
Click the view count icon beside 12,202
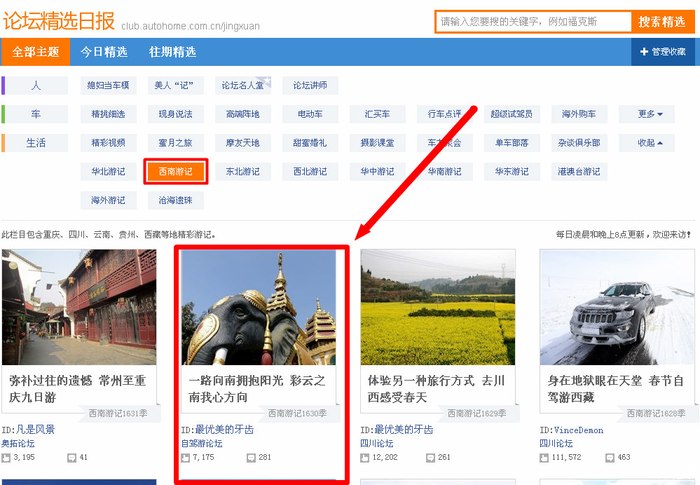[365, 457]
